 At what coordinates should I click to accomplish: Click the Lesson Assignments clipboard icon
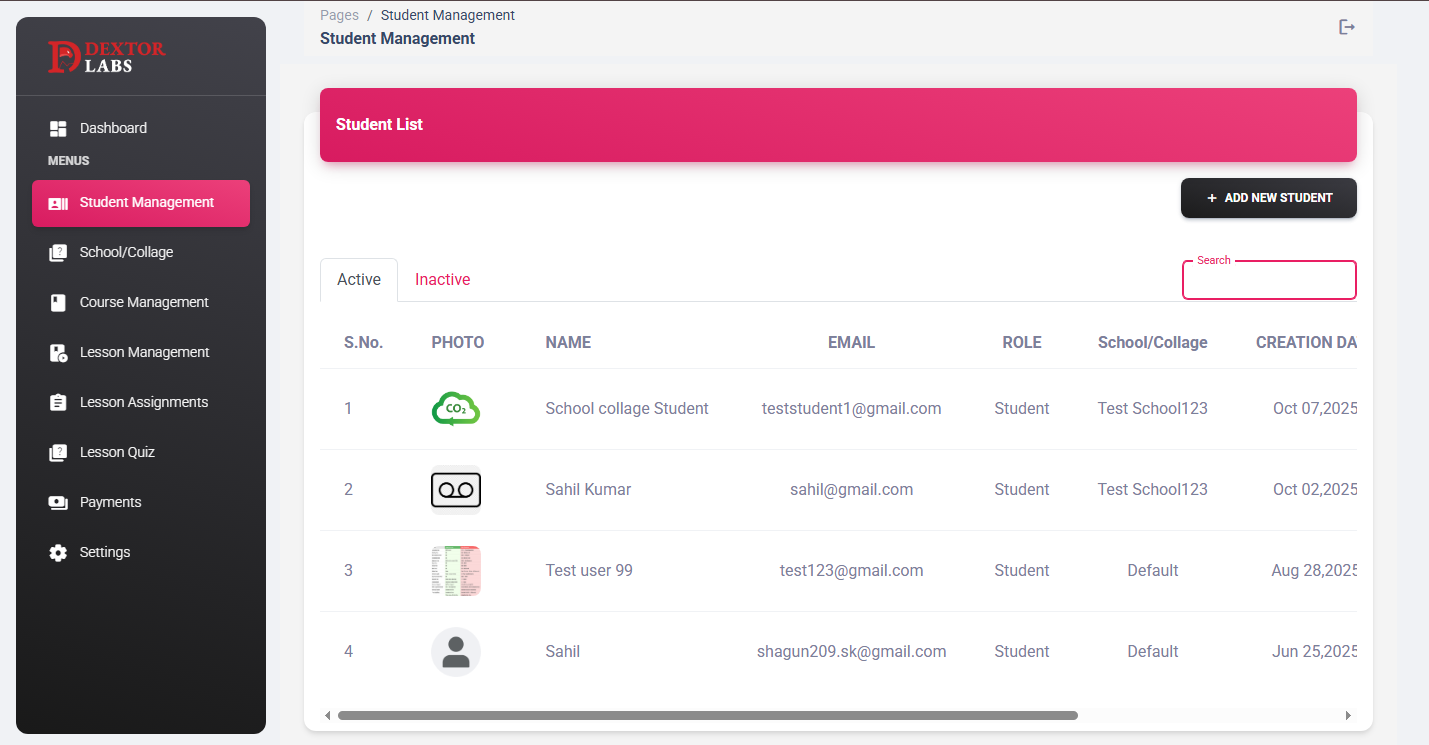tap(58, 402)
